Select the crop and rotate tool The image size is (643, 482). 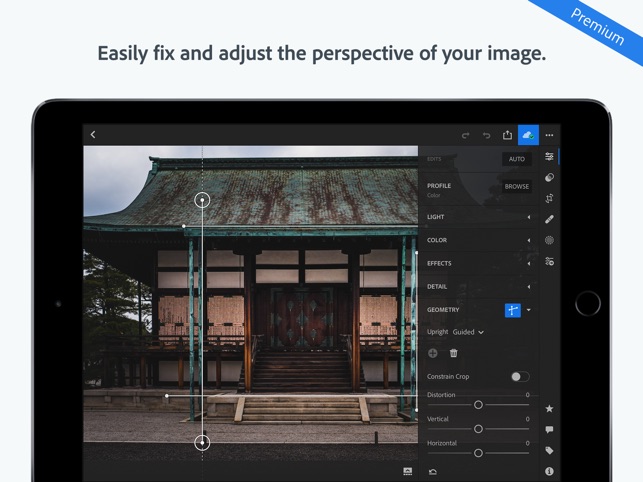point(549,198)
